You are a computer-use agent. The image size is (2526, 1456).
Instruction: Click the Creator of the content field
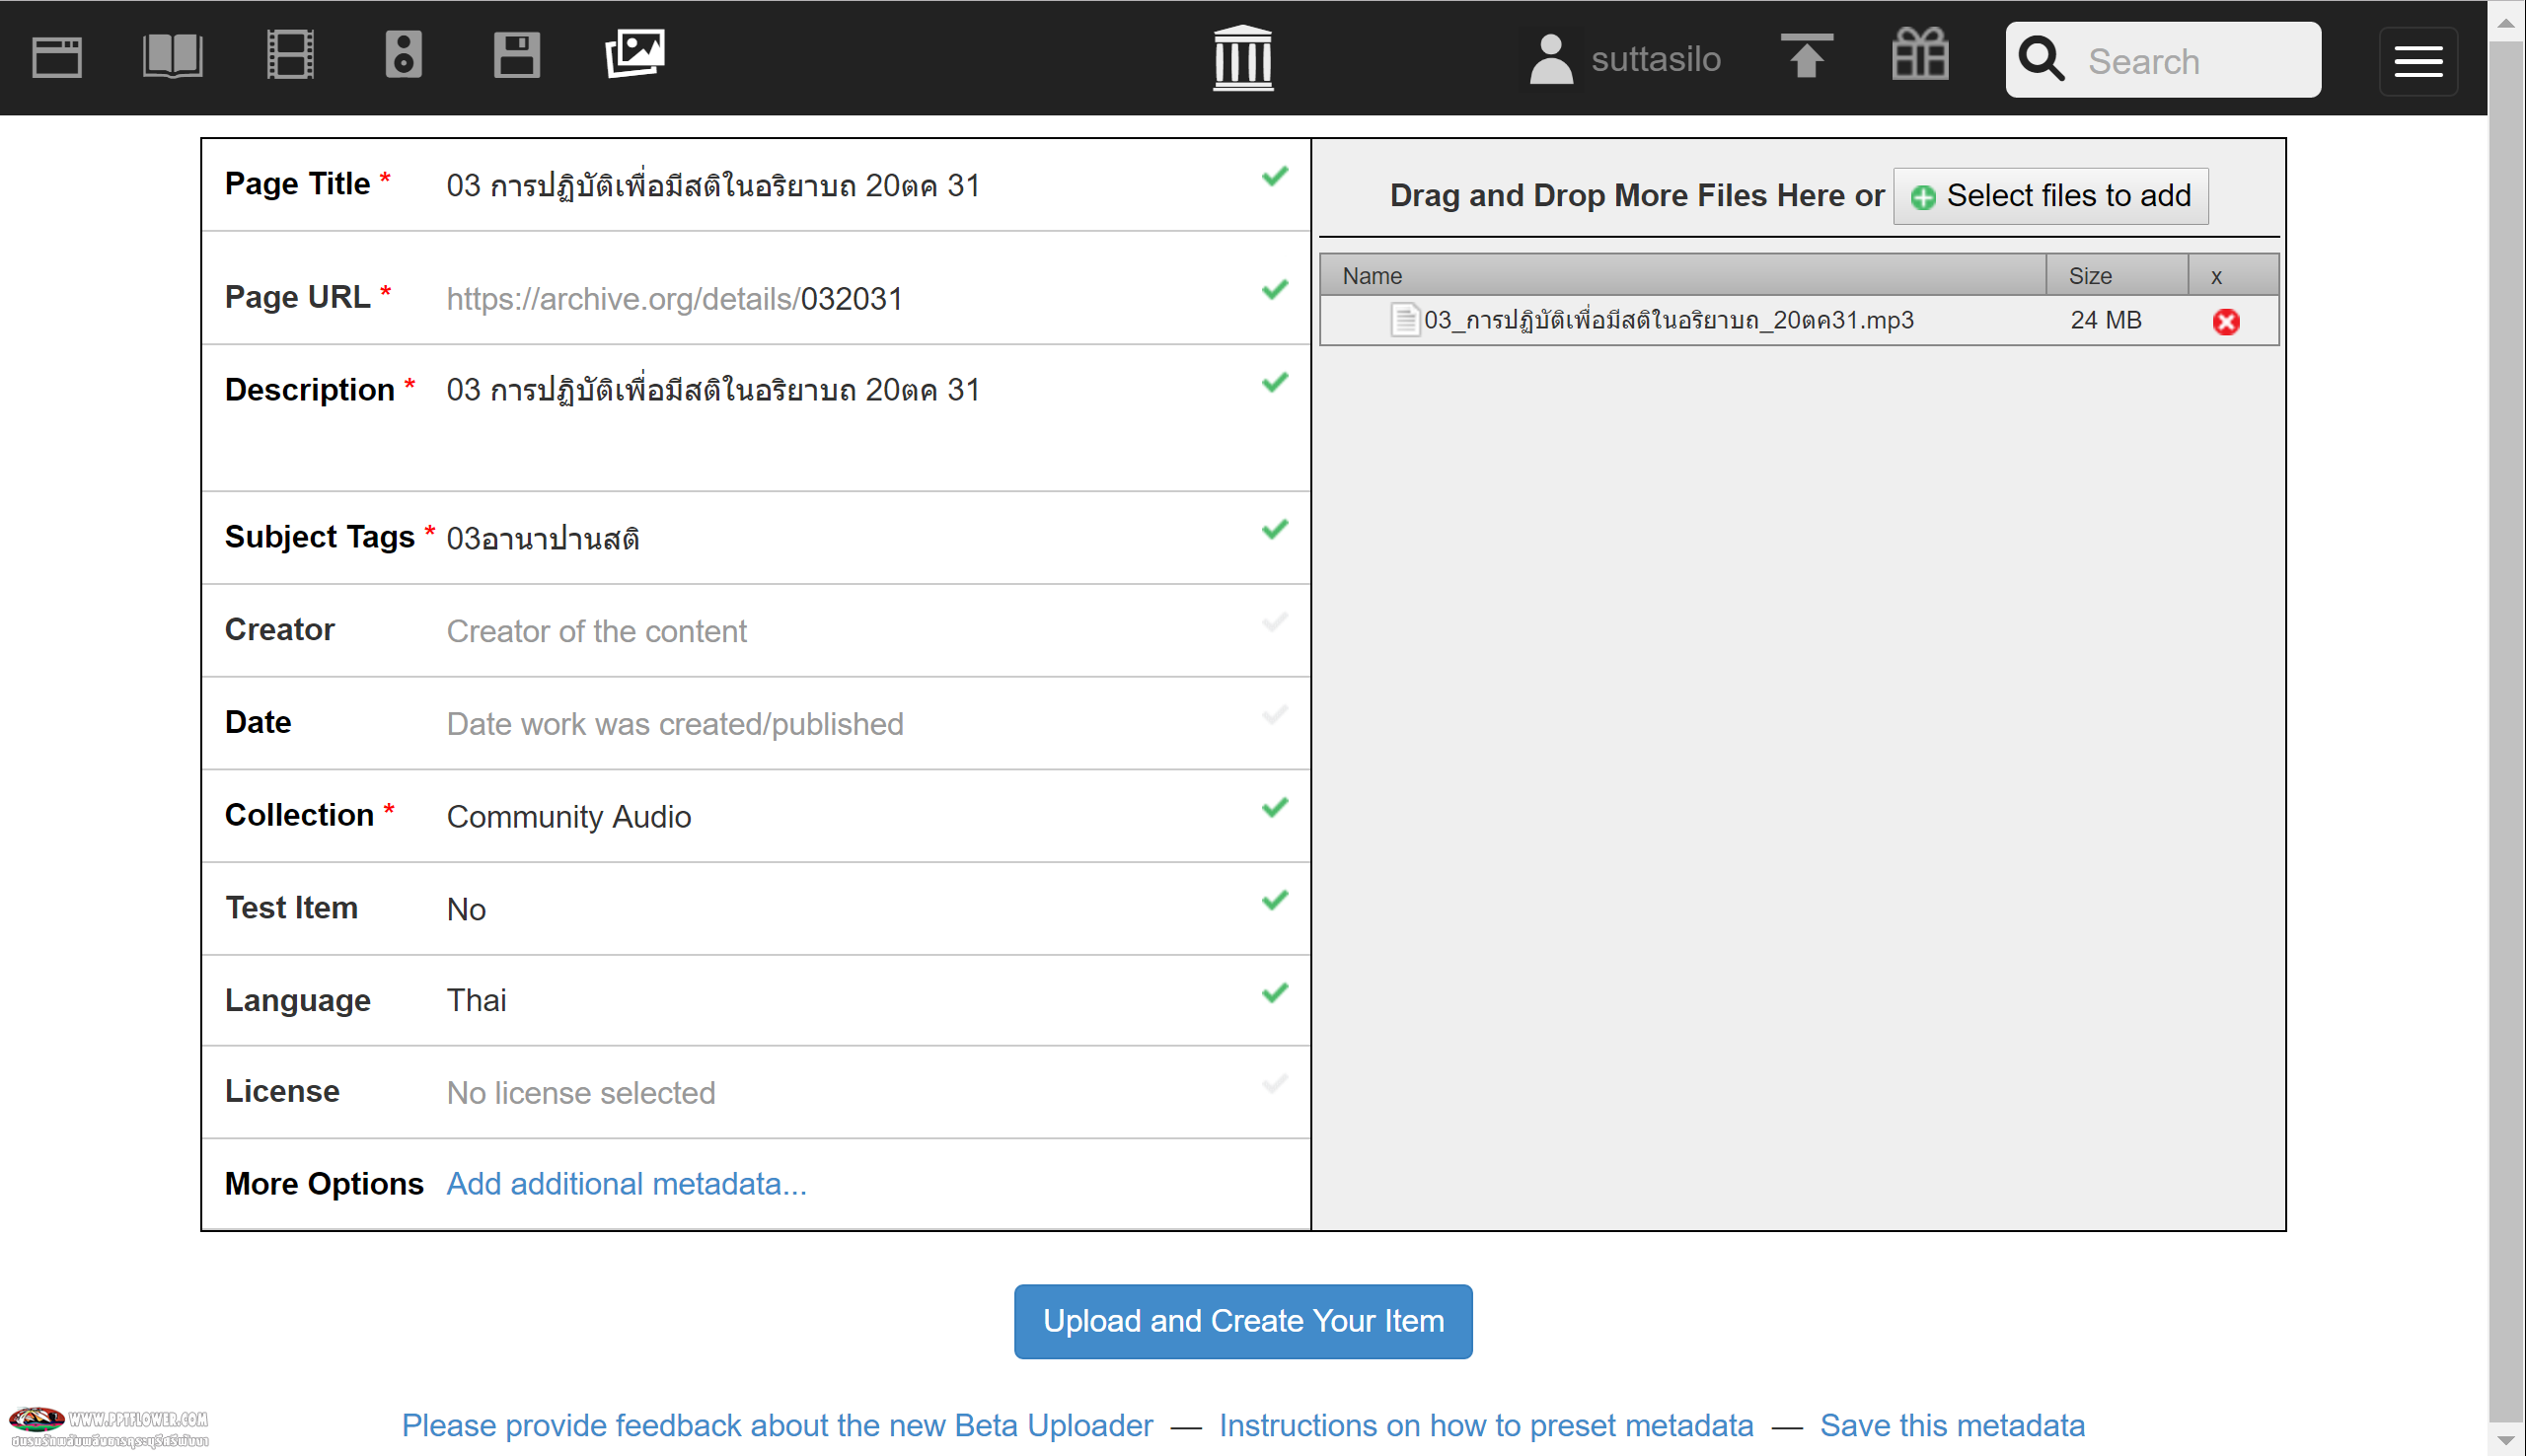tap(597, 632)
